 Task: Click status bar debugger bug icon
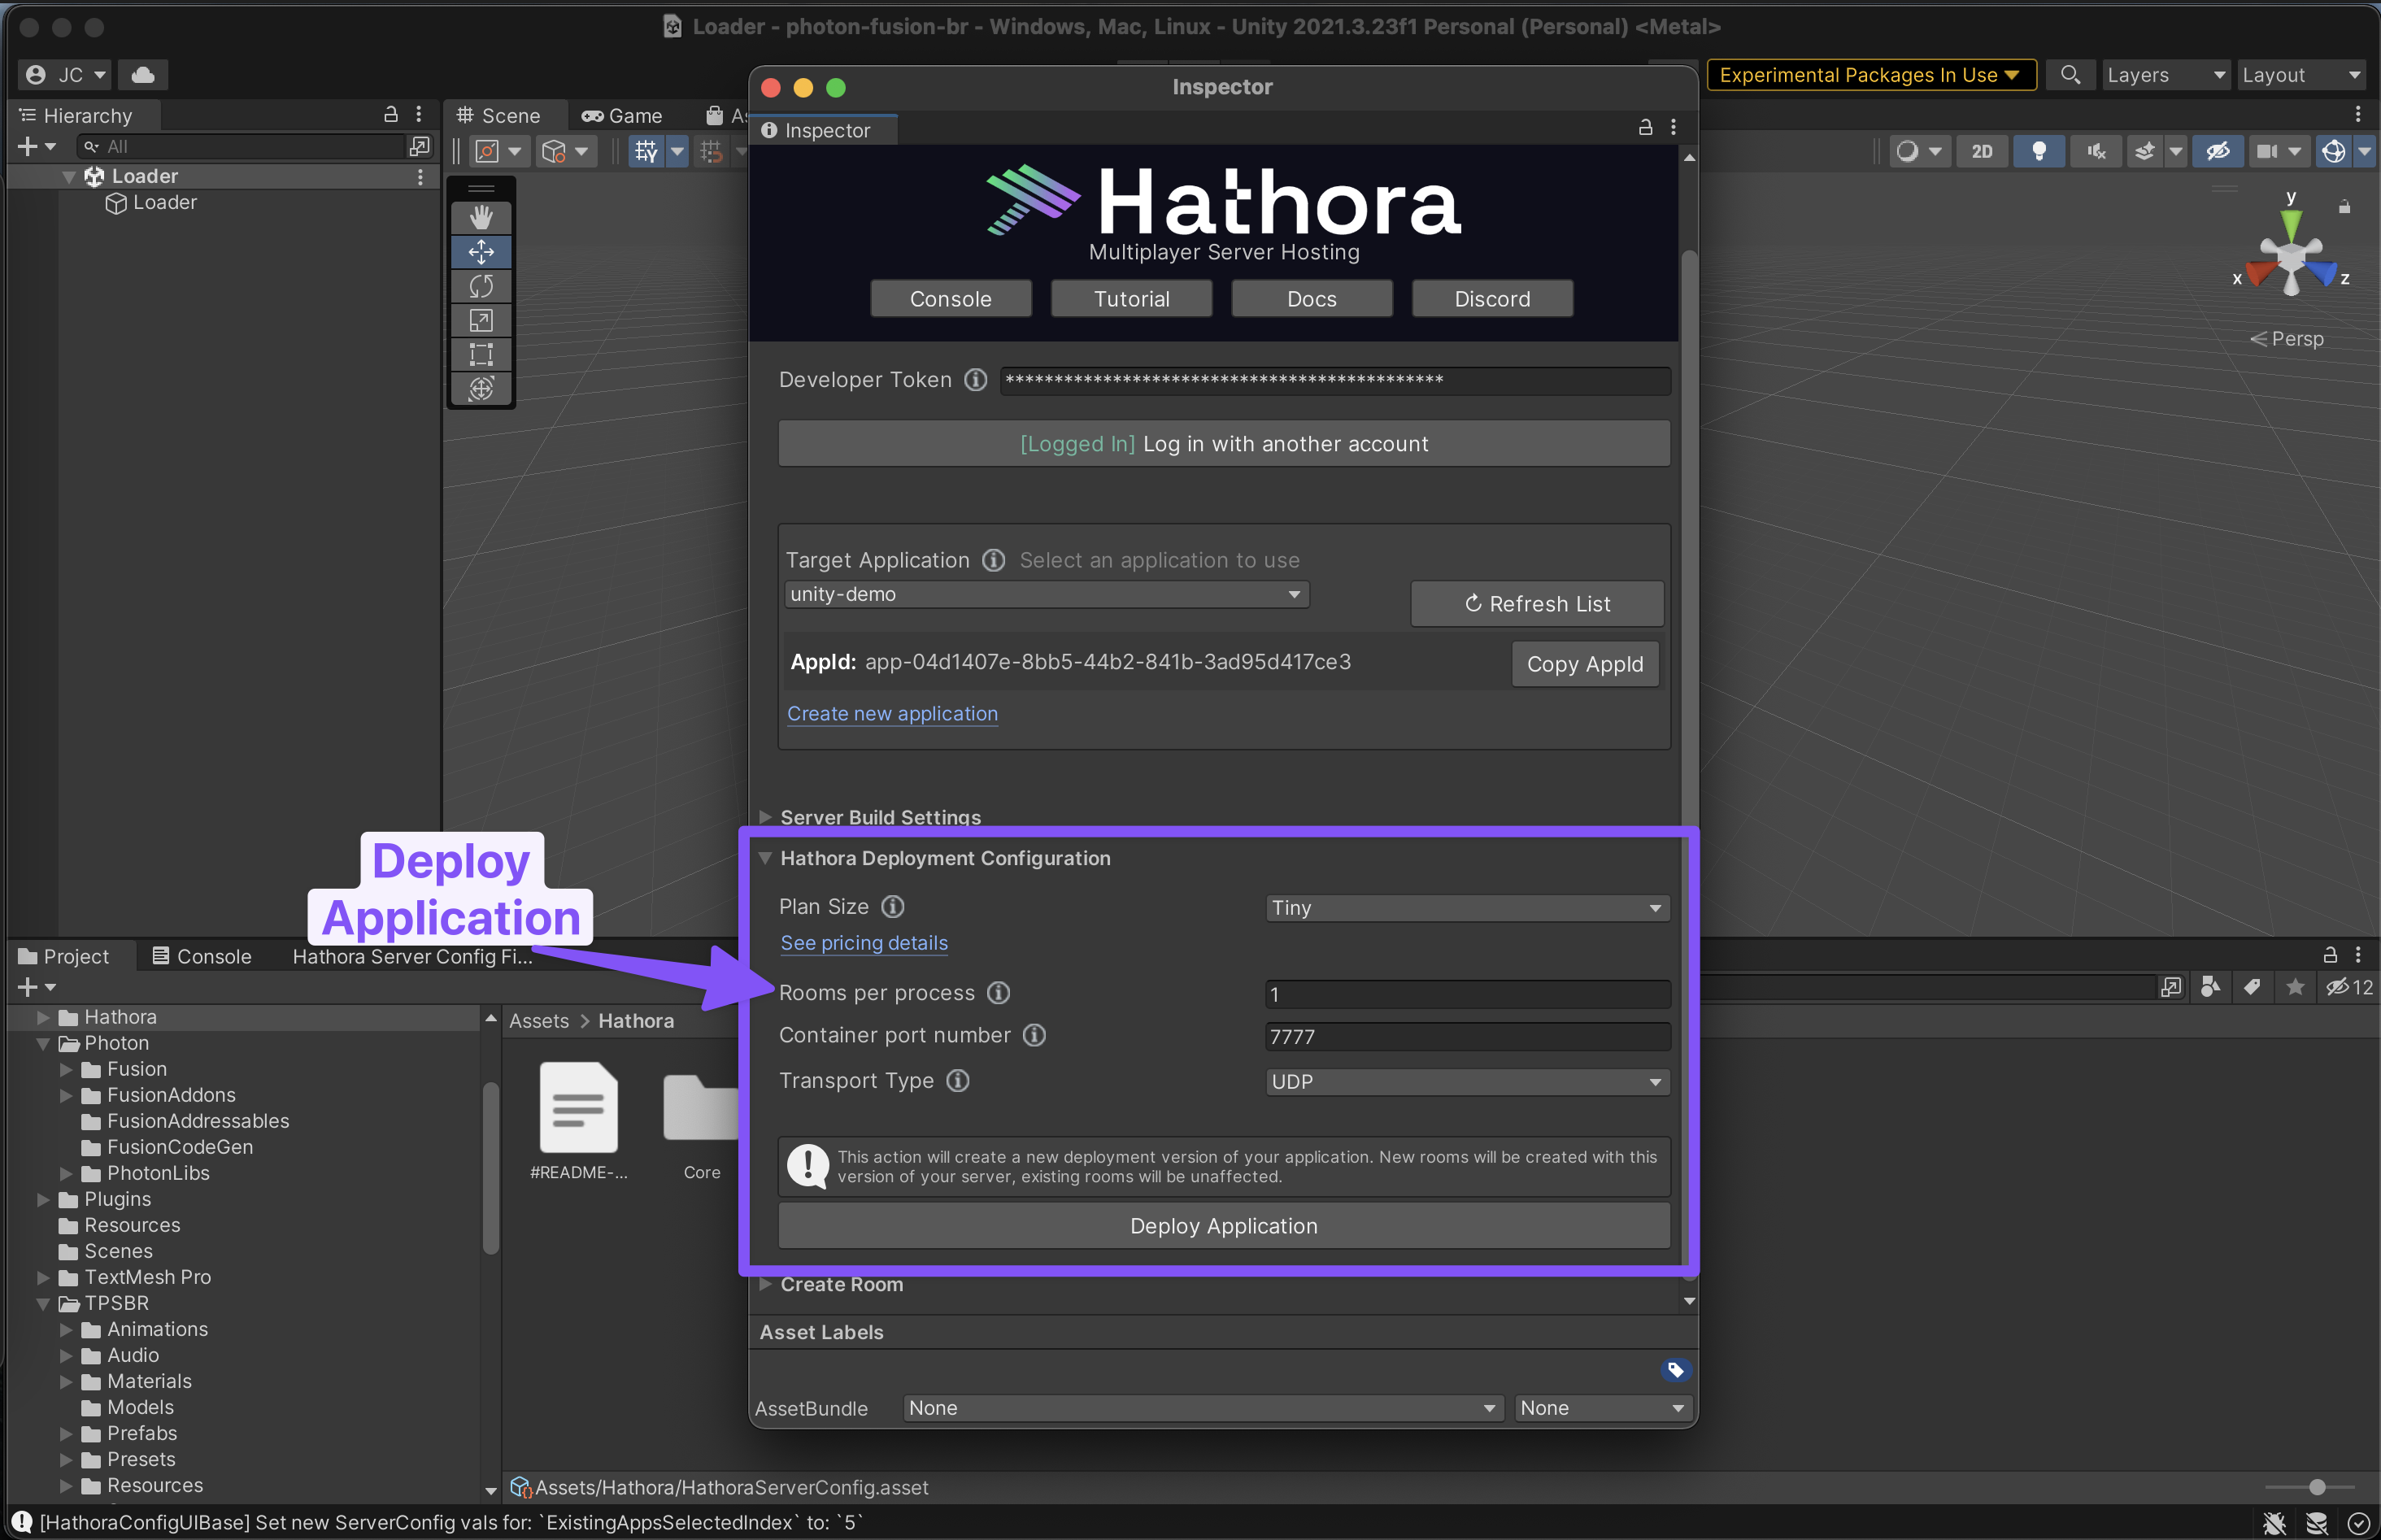tap(2274, 1523)
